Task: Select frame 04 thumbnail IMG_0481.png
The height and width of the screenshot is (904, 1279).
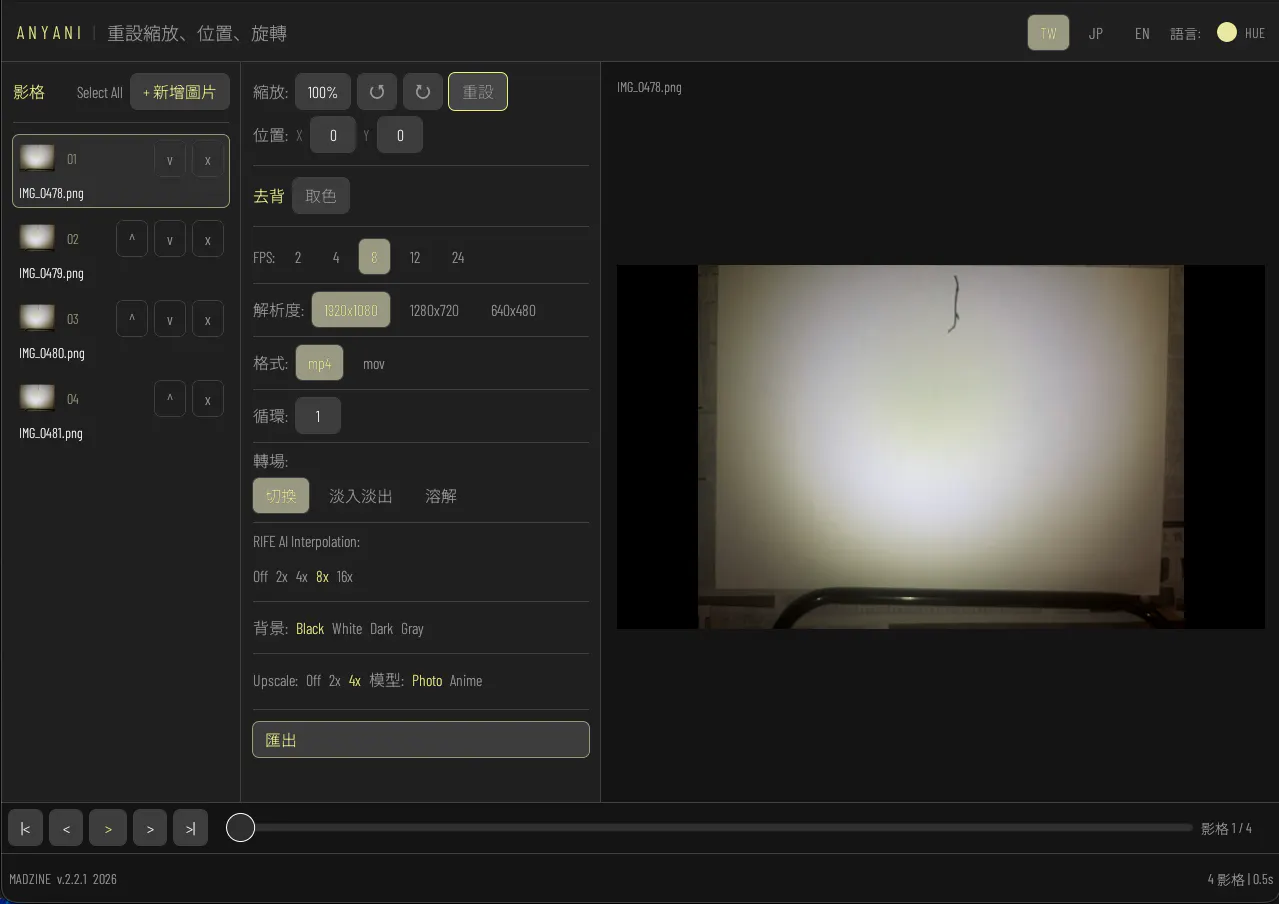Action: tap(38, 398)
